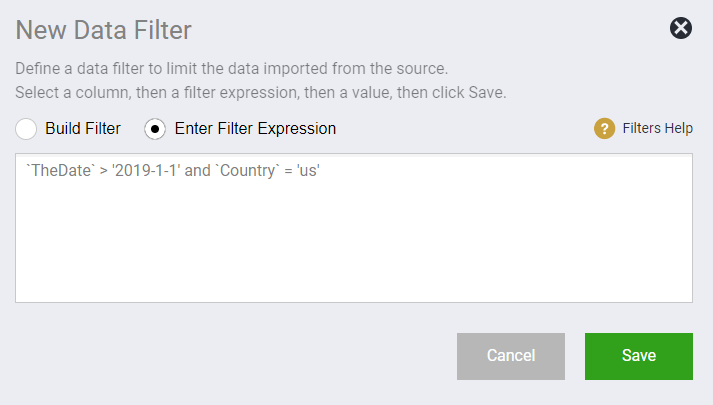713x405 pixels.
Task: Save the filter expression
Action: [x=639, y=356]
